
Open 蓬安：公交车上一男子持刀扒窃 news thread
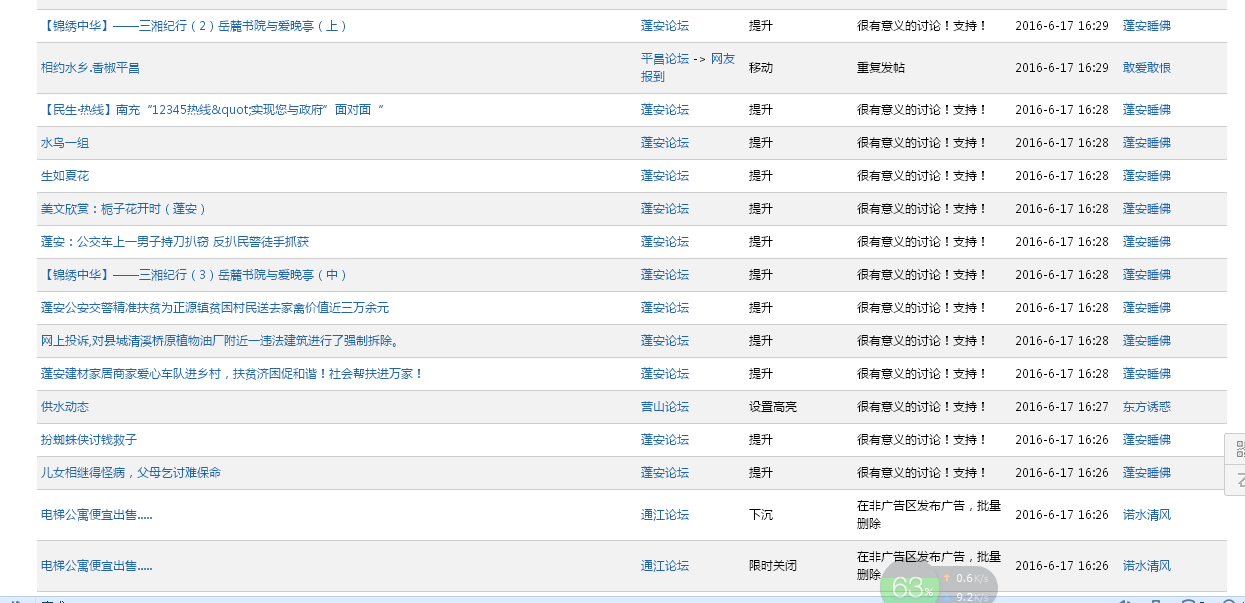(x=175, y=242)
